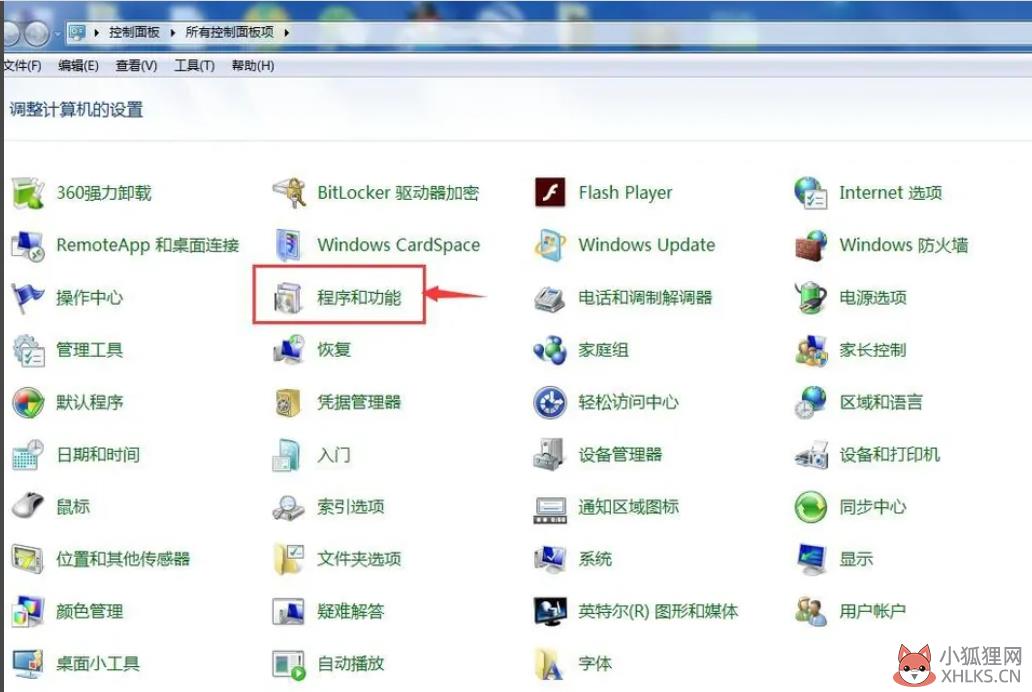Screen dimensions: 1032x692
Task: Open the 电话和调制解调器 icon
Action: (x=550, y=298)
